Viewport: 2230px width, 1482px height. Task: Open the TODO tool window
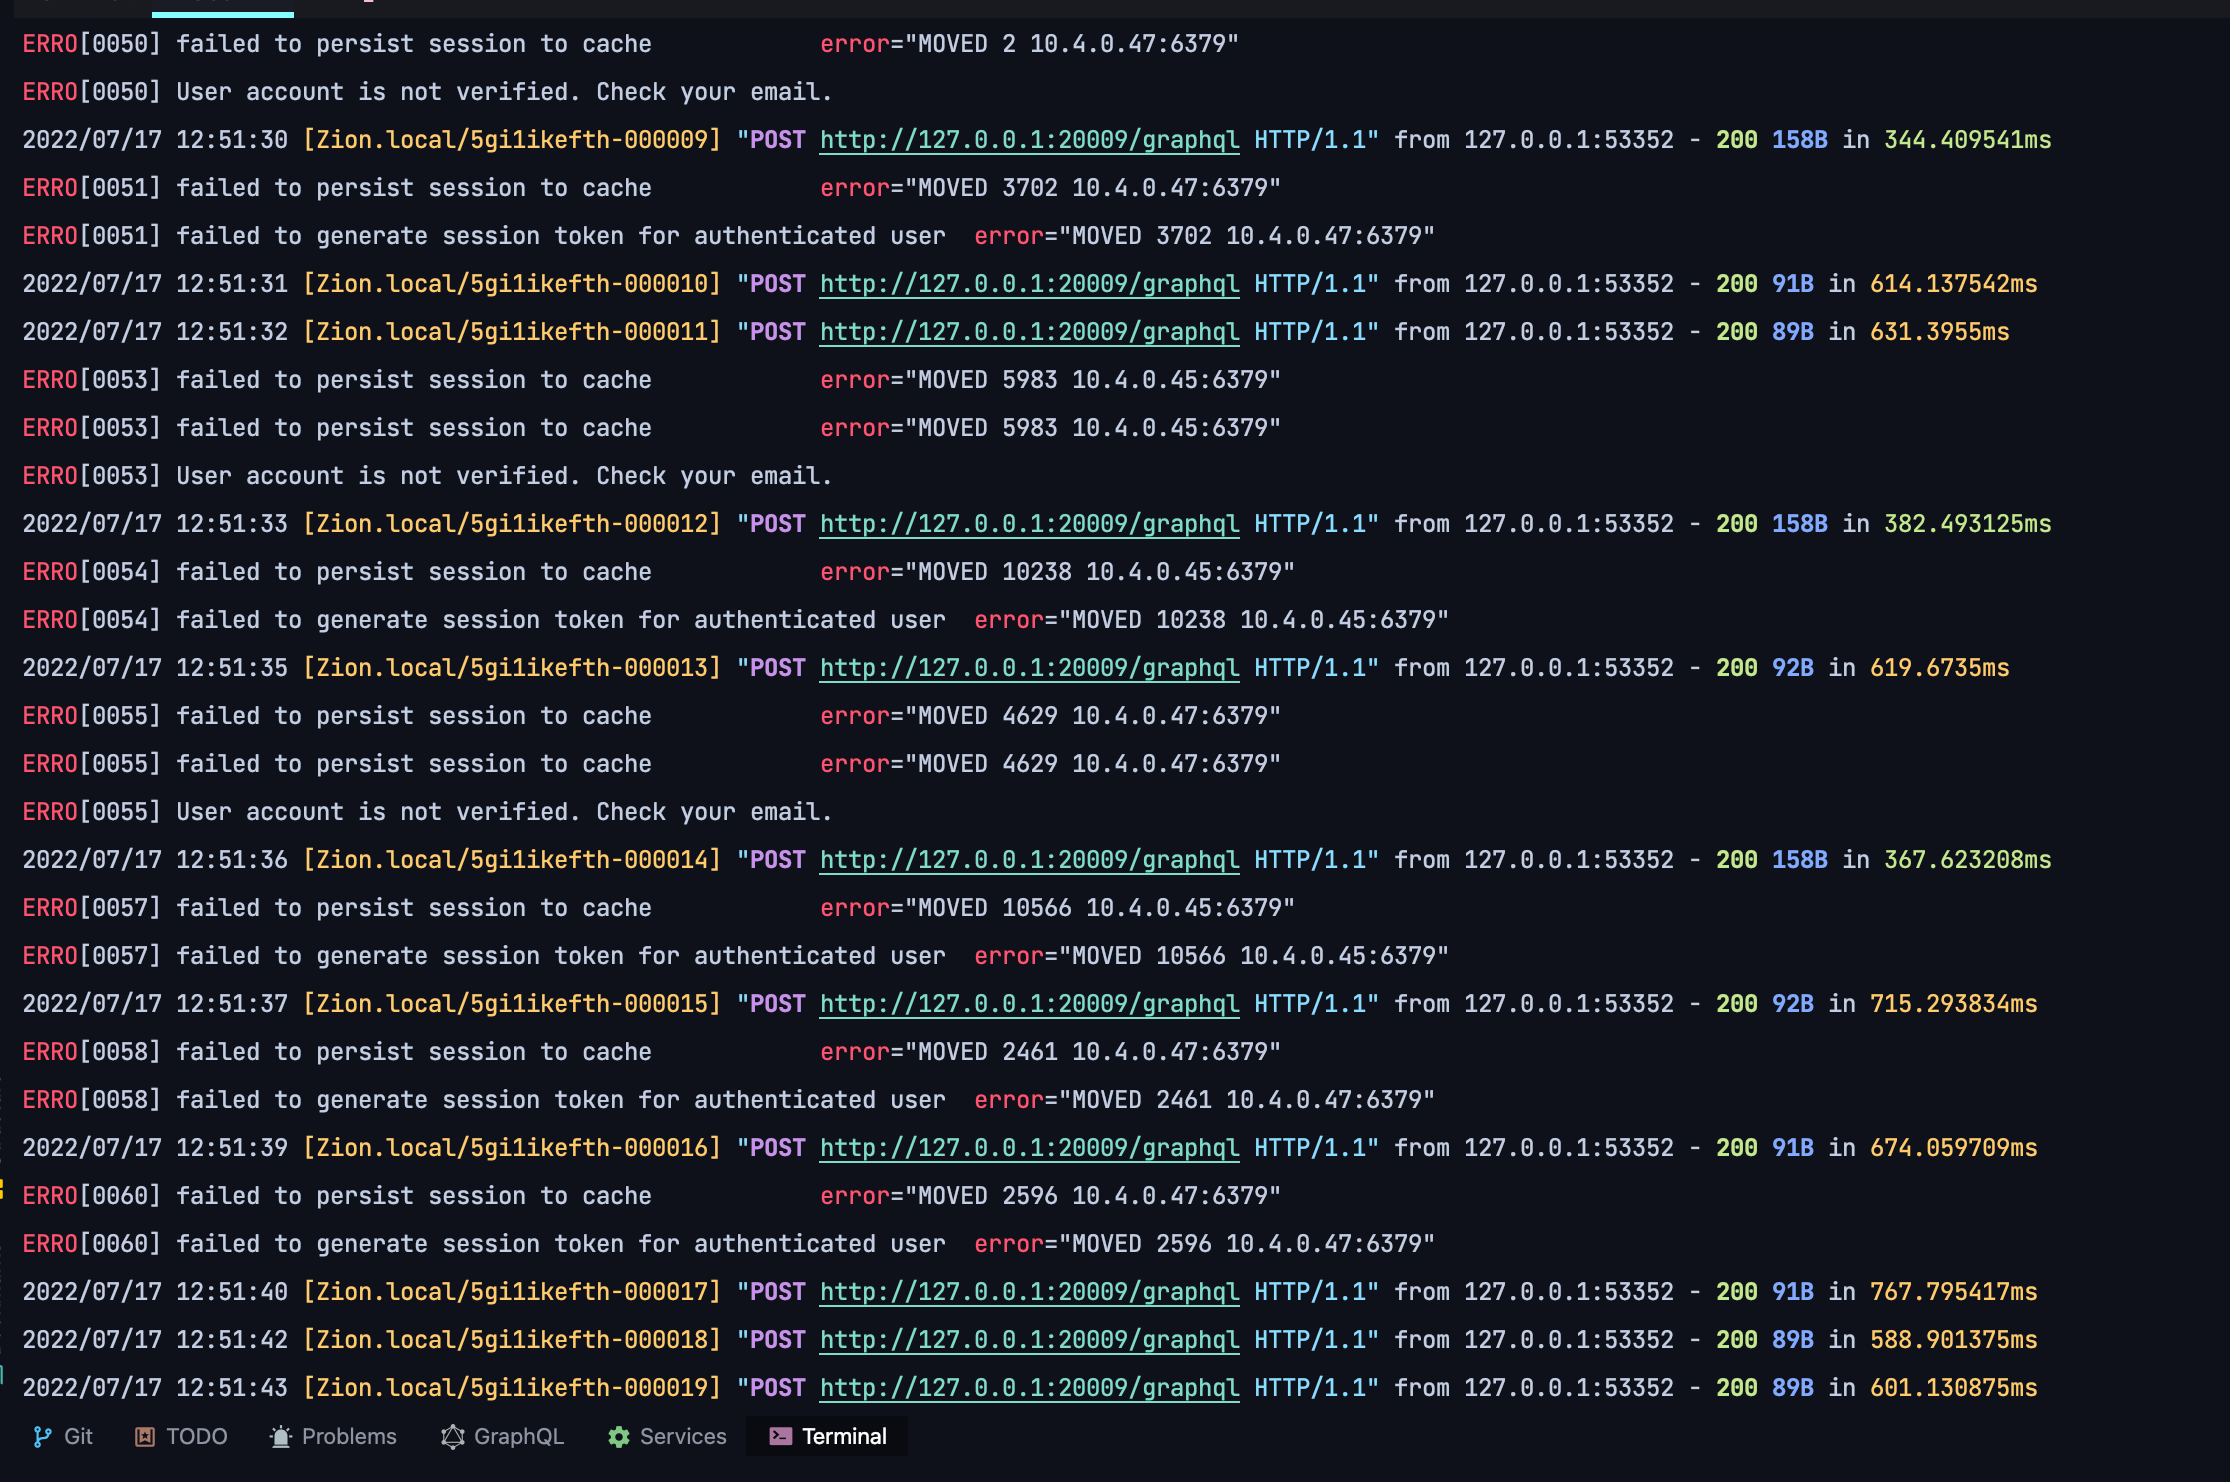pyautogui.click(x=181, y=1436)
